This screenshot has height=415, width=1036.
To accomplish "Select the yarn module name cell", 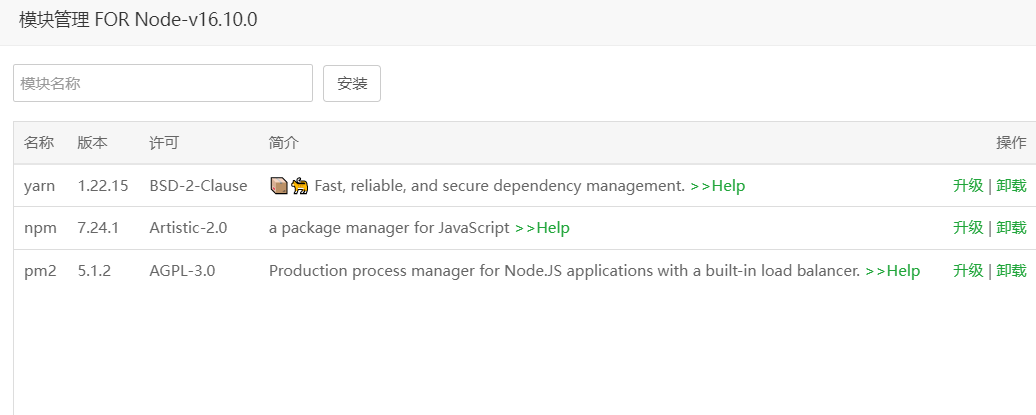I will pos(39,186).
